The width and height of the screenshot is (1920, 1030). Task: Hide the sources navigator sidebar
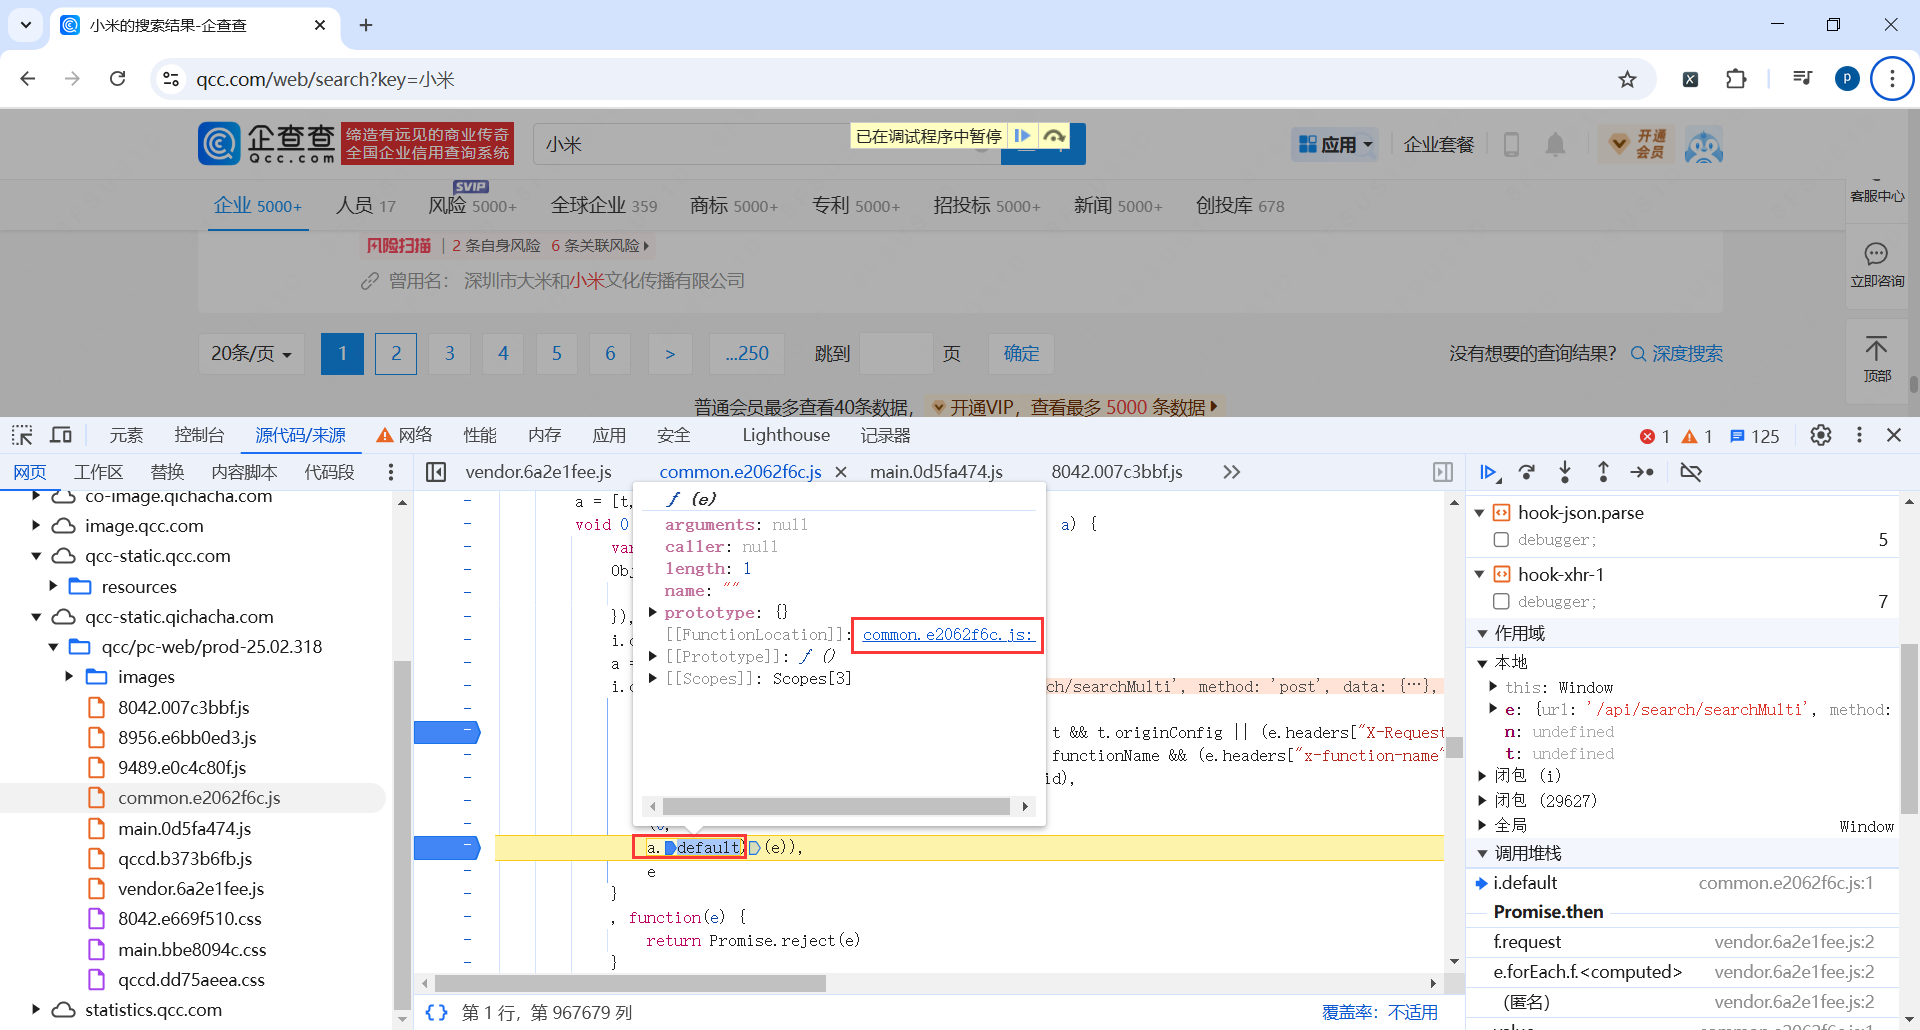point(436,472)
